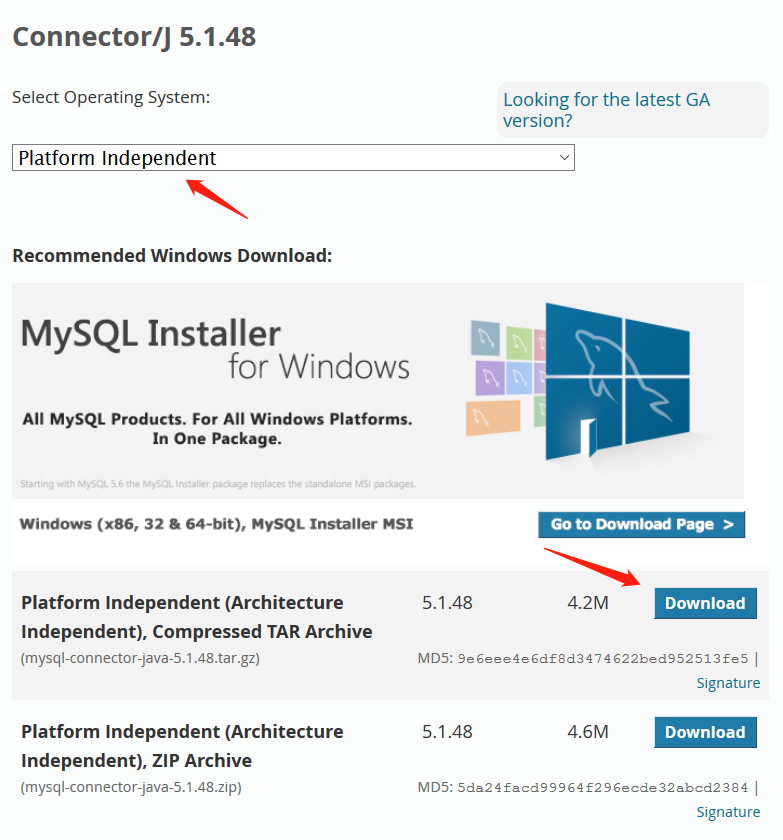Click the 4.2M file size value

coord(588,603)
